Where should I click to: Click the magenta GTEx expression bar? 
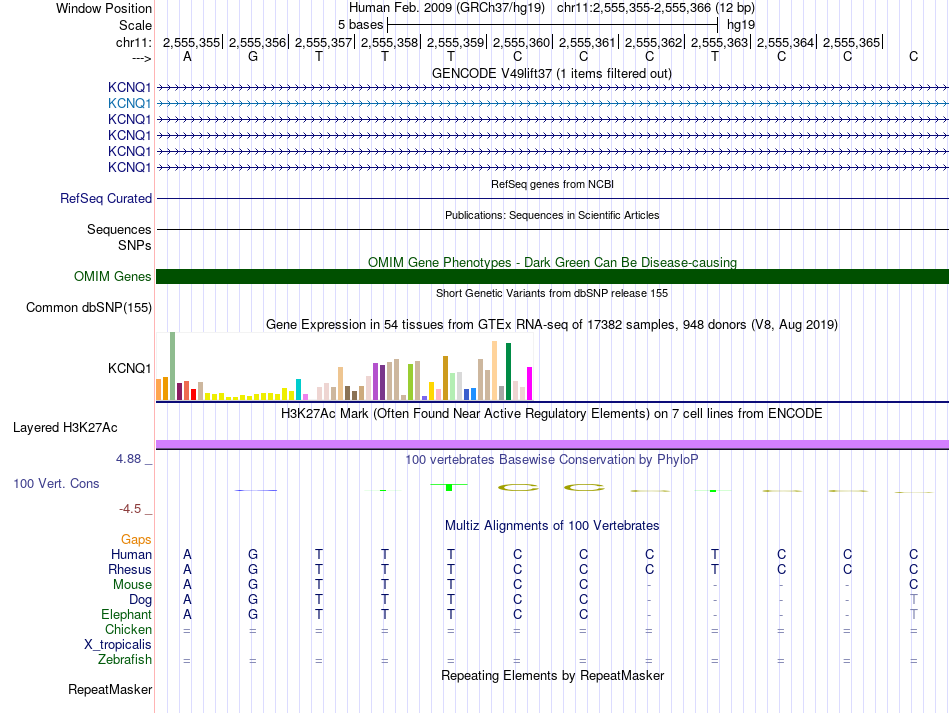[530, 383]
